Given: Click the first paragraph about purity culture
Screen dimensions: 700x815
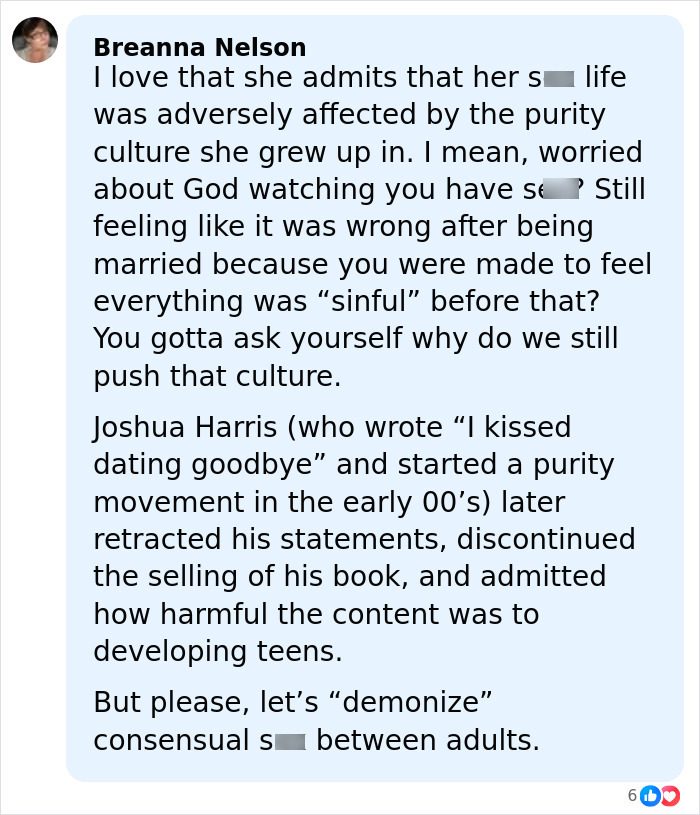Looking at the screenshot, I should pyautogui.click(x=370, y=226).
